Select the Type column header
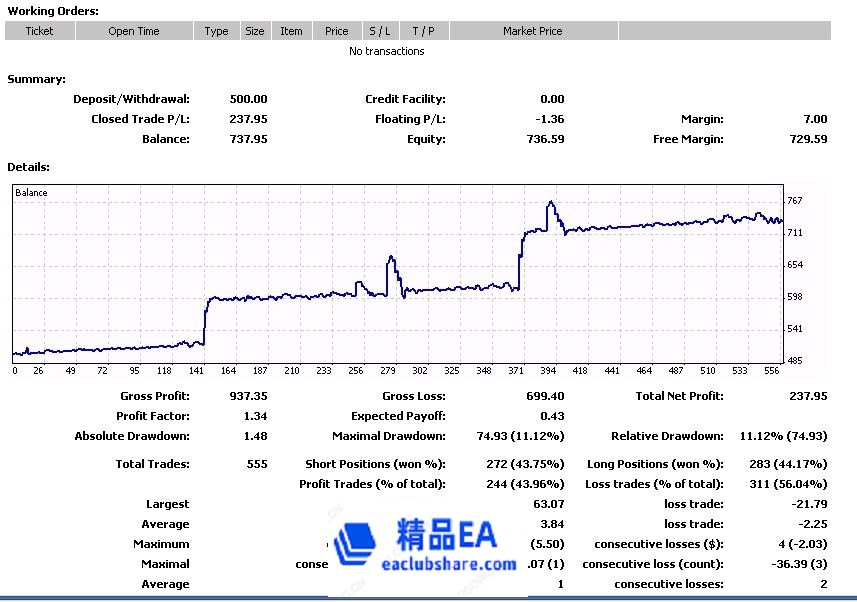Viewport: 857px width, 602px height. point(216,31)
